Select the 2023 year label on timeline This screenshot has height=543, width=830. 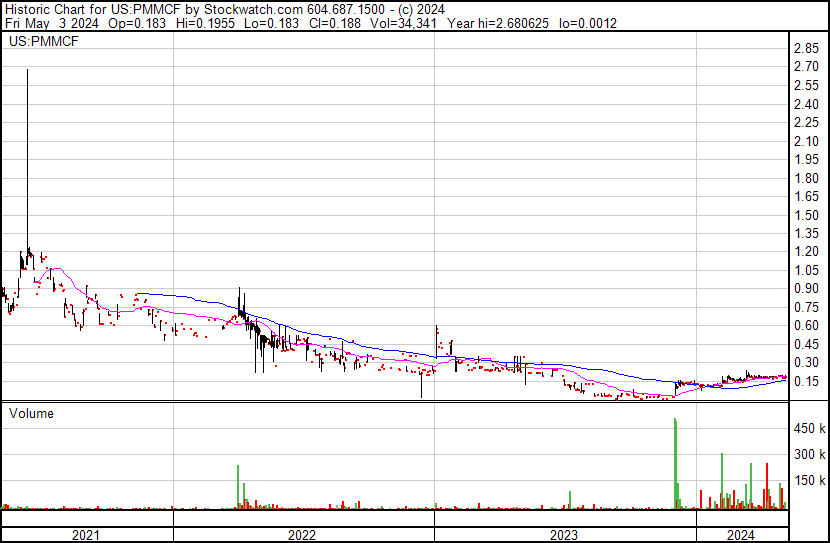565,535
